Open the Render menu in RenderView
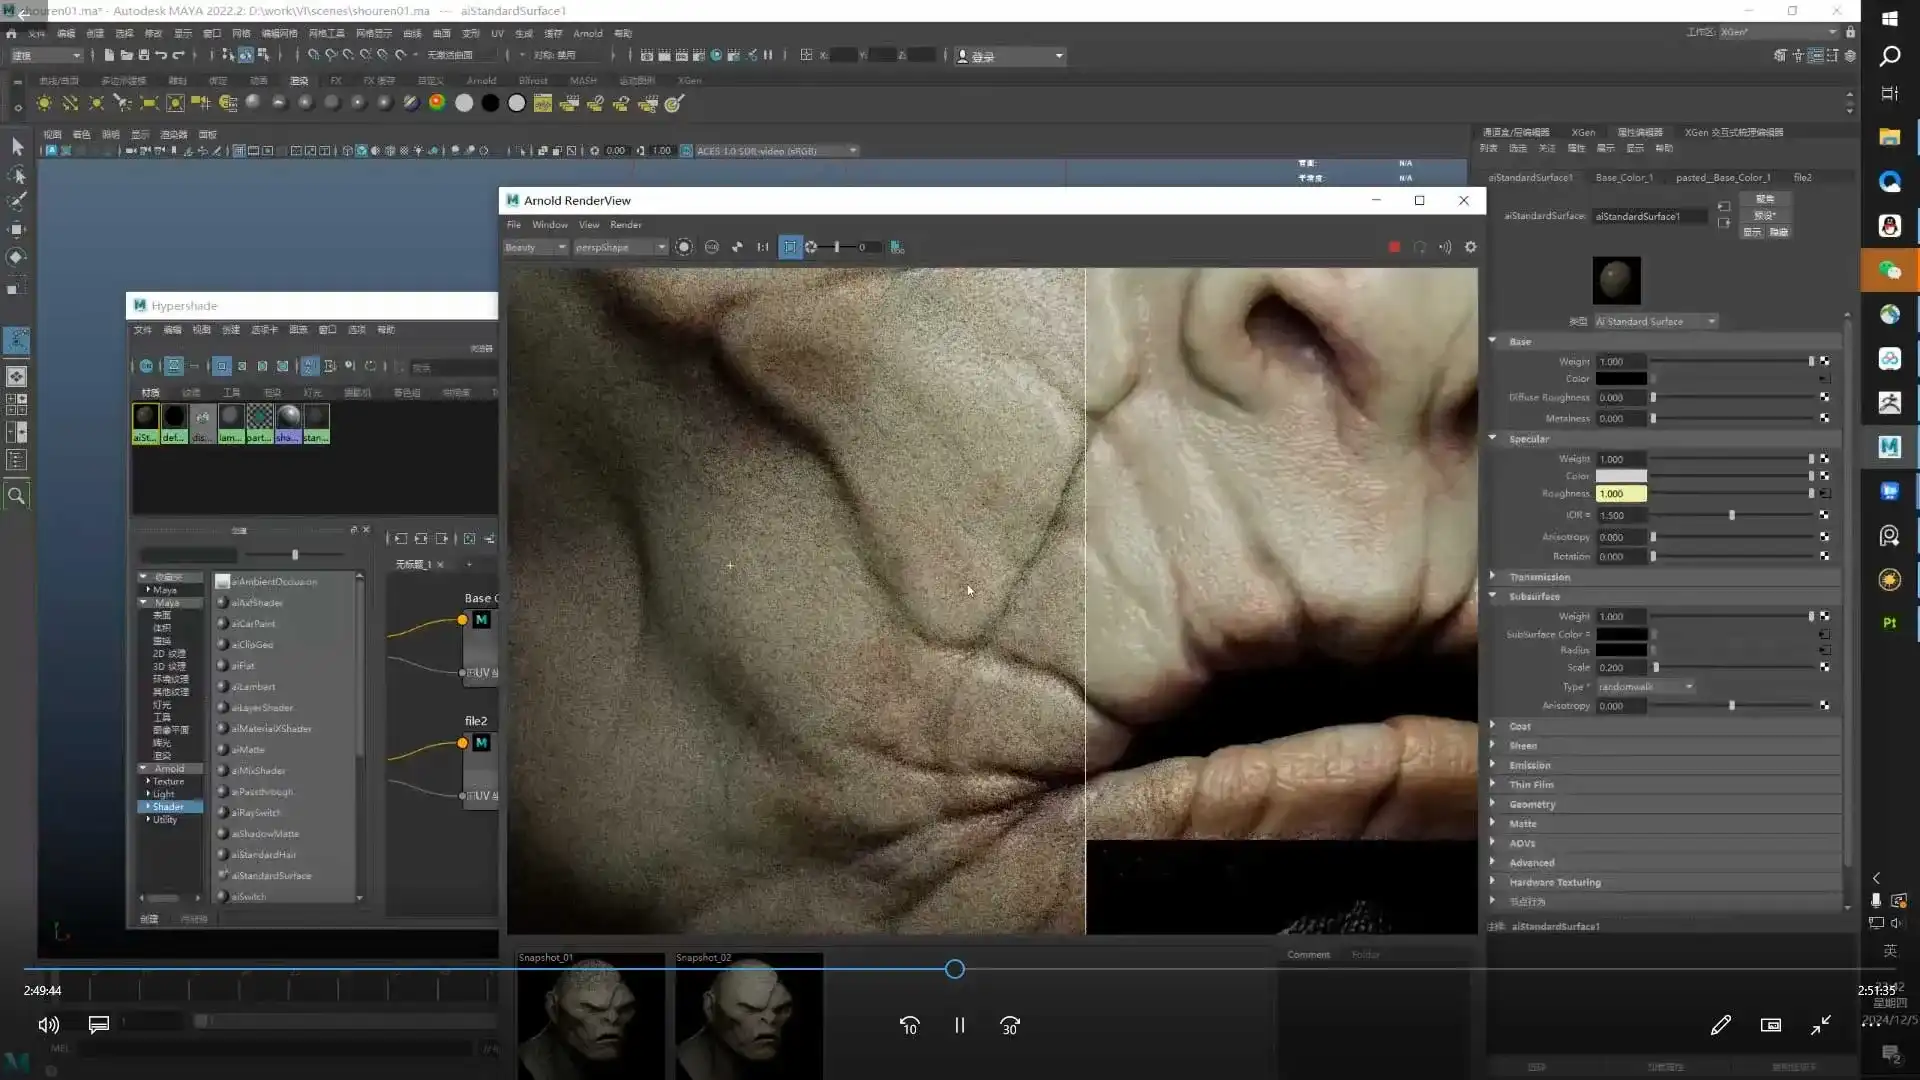Screen dimensions: 1920x1080 625,225
